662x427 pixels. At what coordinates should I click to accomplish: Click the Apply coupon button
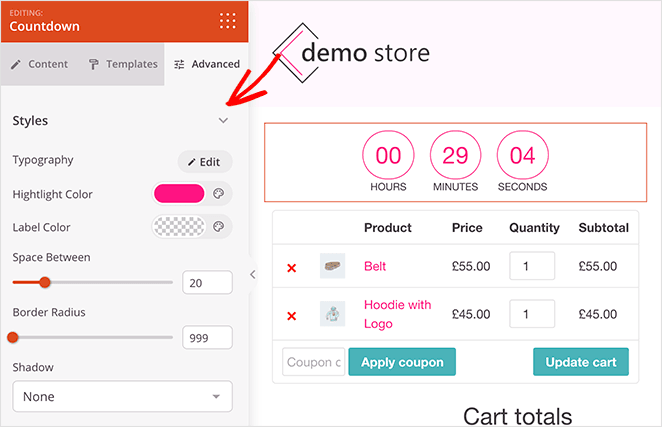click(x=402, y=361)
